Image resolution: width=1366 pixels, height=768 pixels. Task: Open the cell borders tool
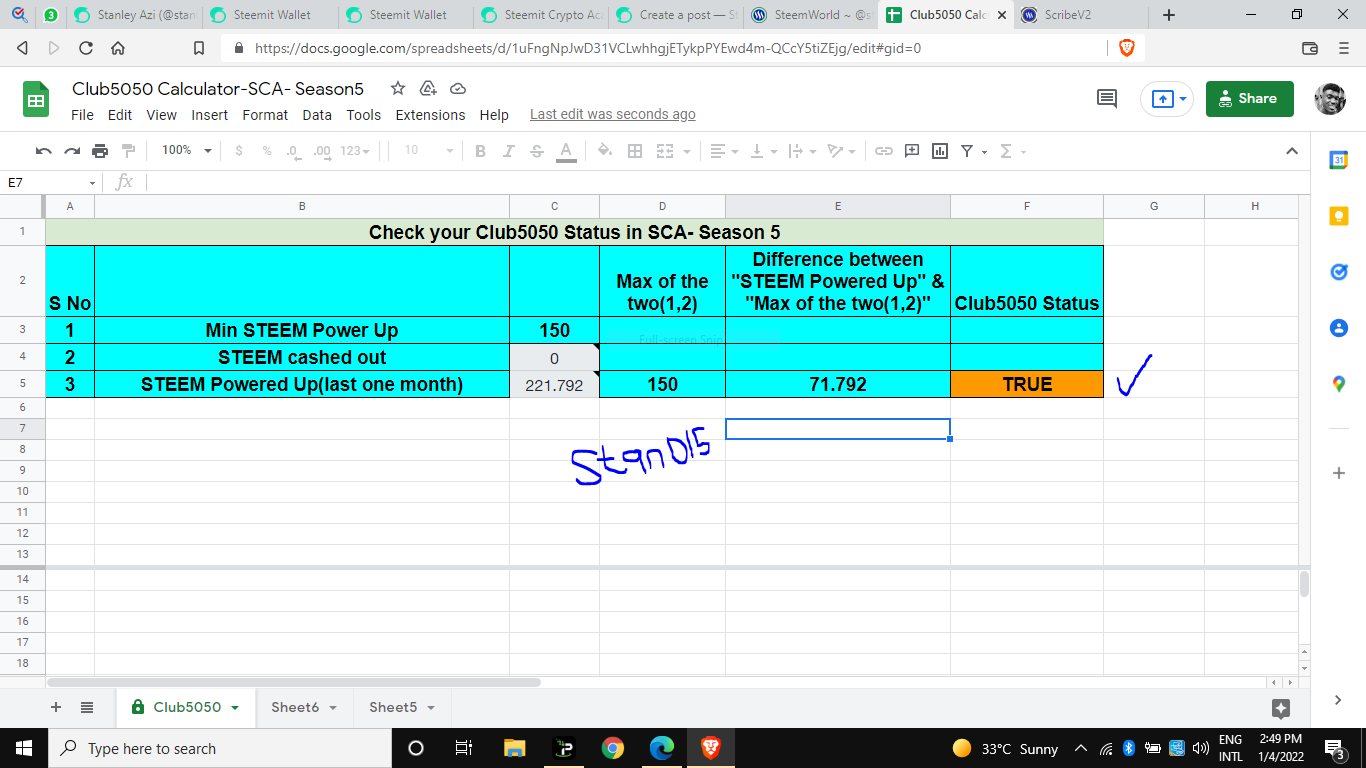(x=634, y=151)
